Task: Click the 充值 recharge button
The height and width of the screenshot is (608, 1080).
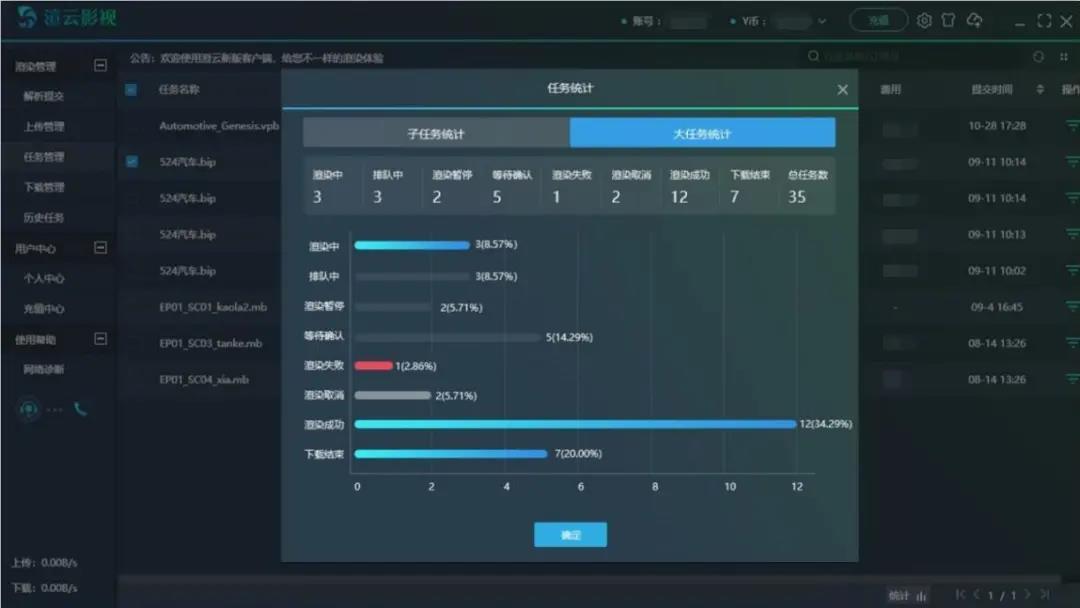Action: tap(878, 21)
